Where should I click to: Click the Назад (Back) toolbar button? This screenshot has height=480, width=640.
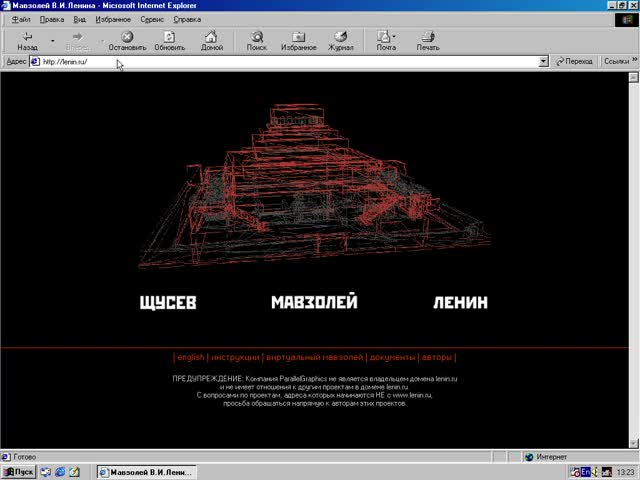27,41
